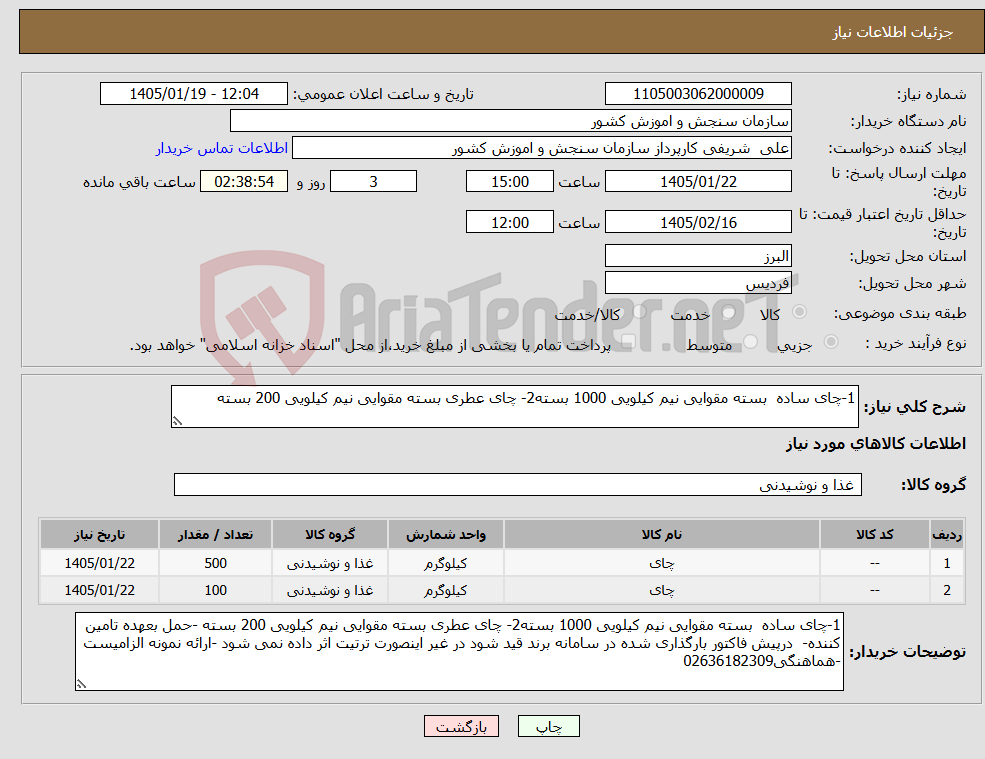Click the announcement date field 1405/01/19 - 12:04
Image resolution: width=985 pixels, height=759 pixels.
click(x=193, y=94)
